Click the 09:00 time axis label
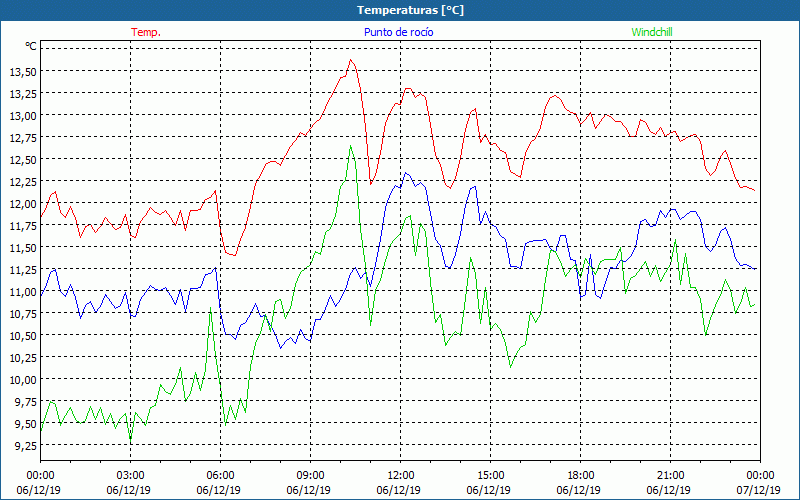Image resolution: width=800 pixels, height=500 pixels. [310, 476]
